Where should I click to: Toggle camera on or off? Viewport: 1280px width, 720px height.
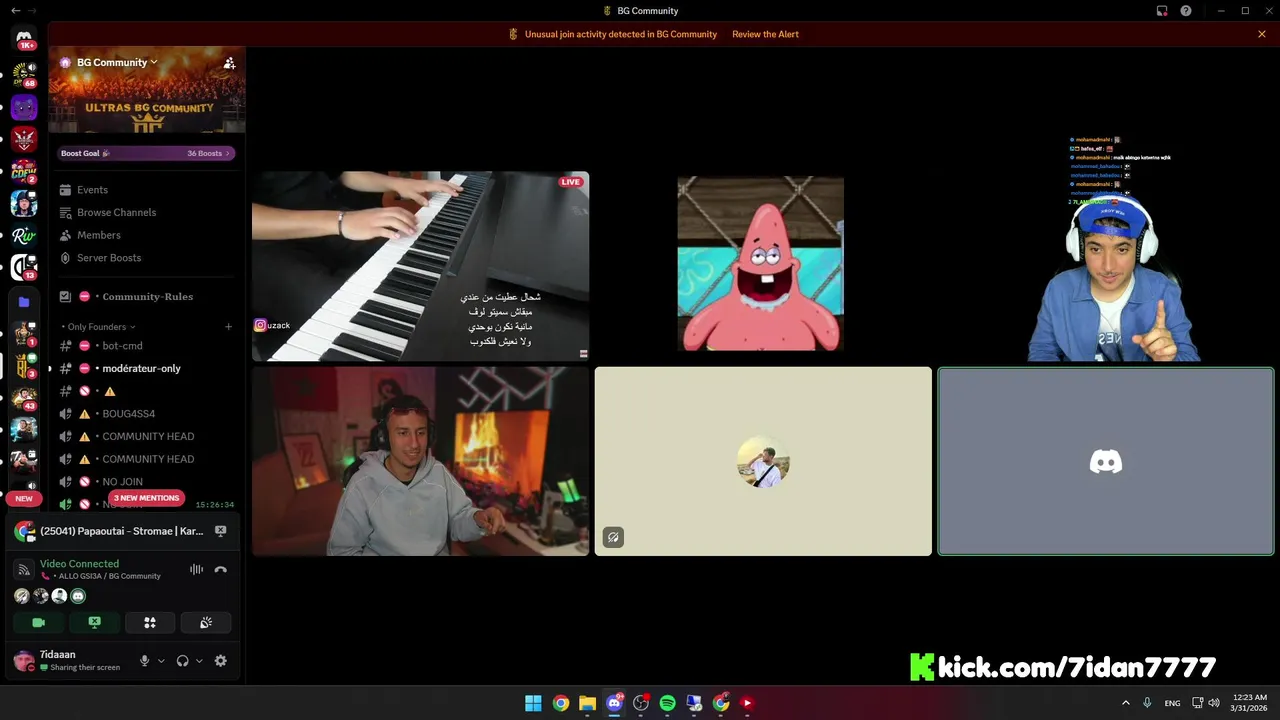coord(39,622)
